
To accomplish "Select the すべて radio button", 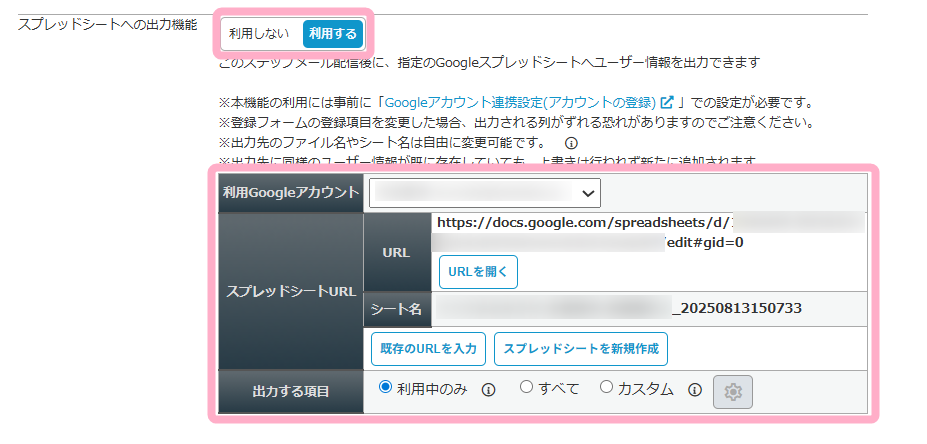I will coord(526,387).
